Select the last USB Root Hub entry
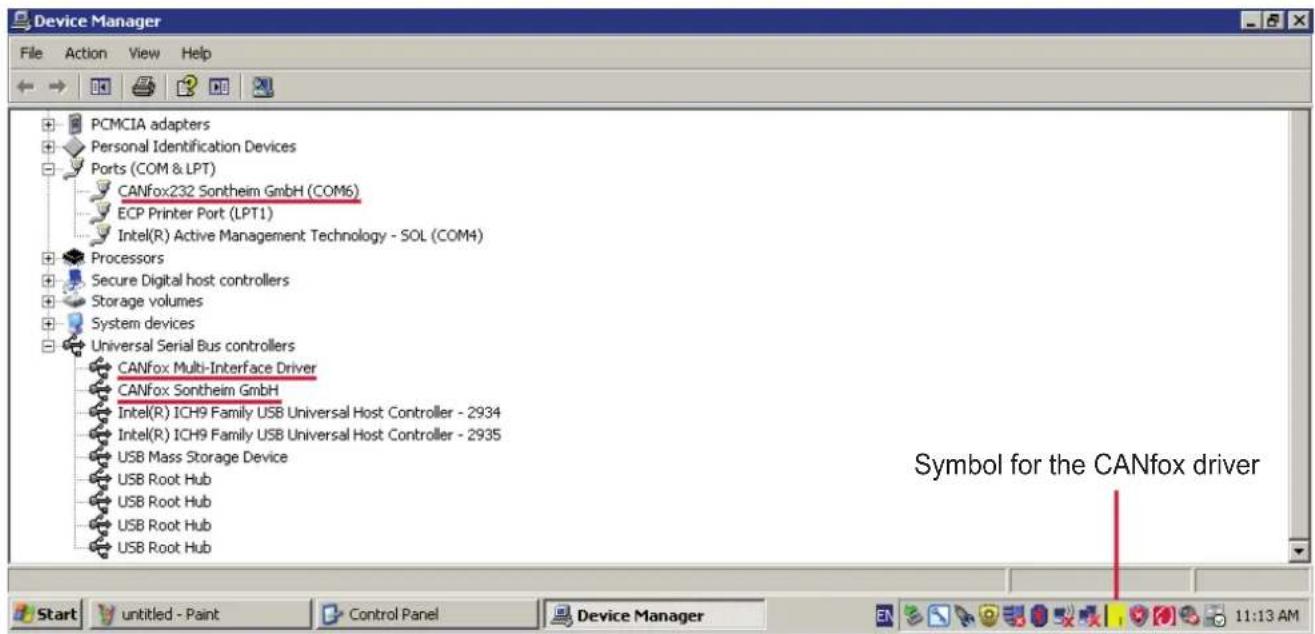The width and height of the screenshot is (1315, 634). coord(164,547)
